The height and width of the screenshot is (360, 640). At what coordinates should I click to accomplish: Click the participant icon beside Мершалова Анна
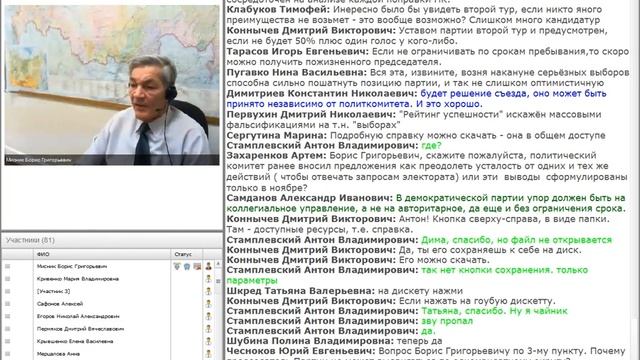pos(209,353)
